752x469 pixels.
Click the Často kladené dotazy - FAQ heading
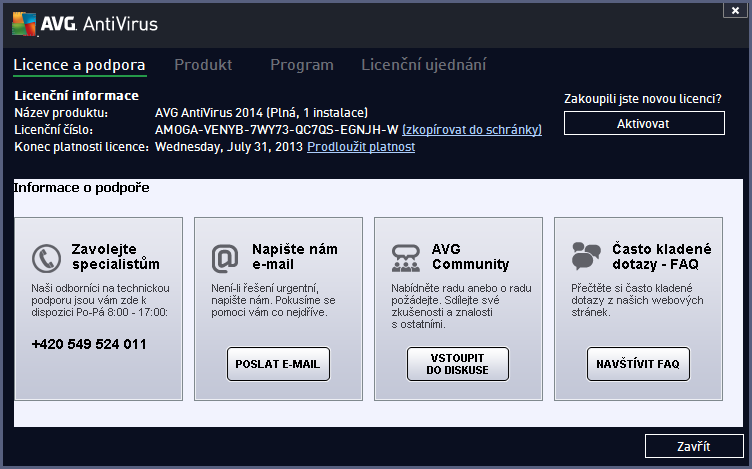[x=662, y=257]
